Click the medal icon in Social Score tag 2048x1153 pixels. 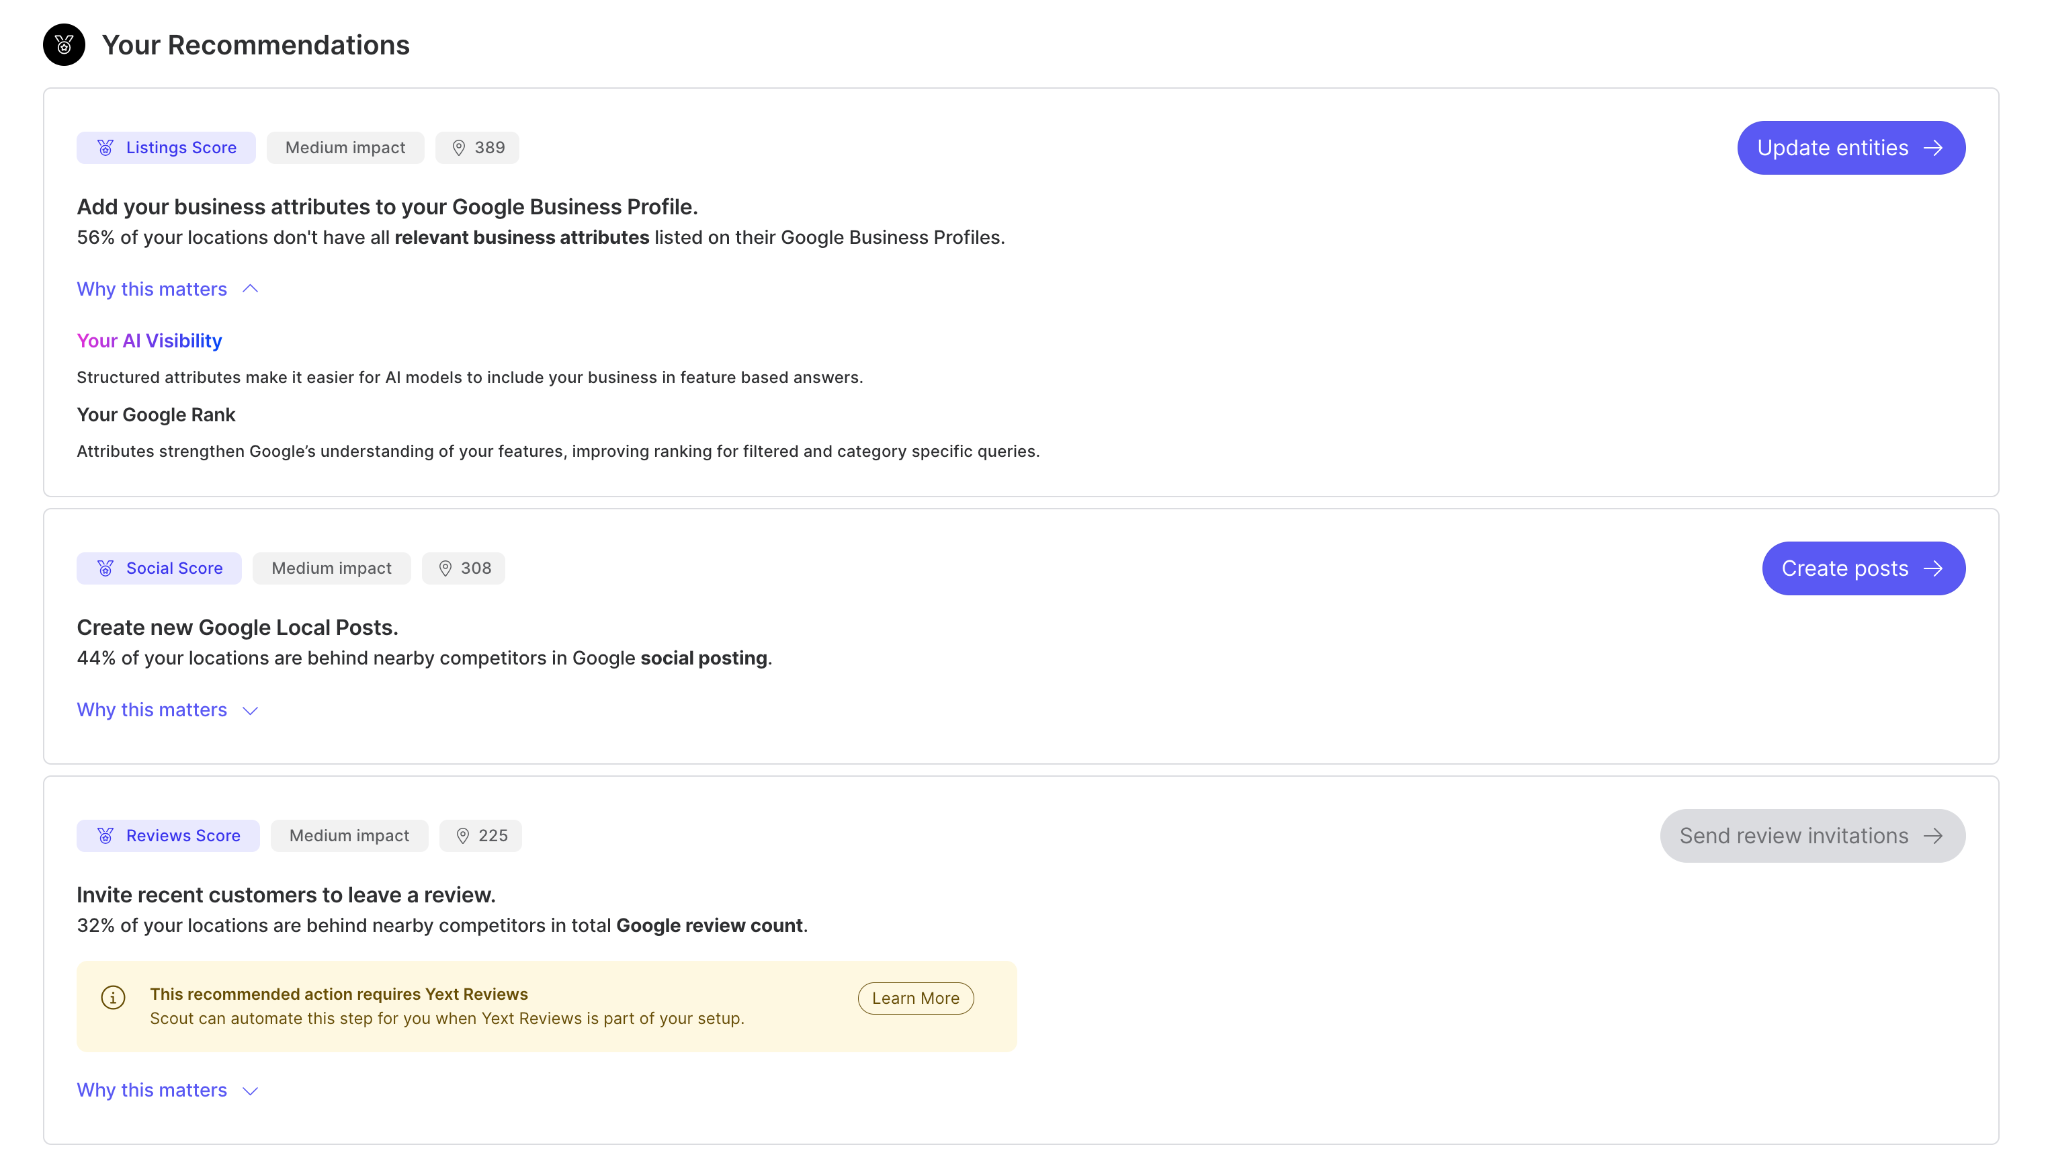pyautogui.click(x=105, y=569)
